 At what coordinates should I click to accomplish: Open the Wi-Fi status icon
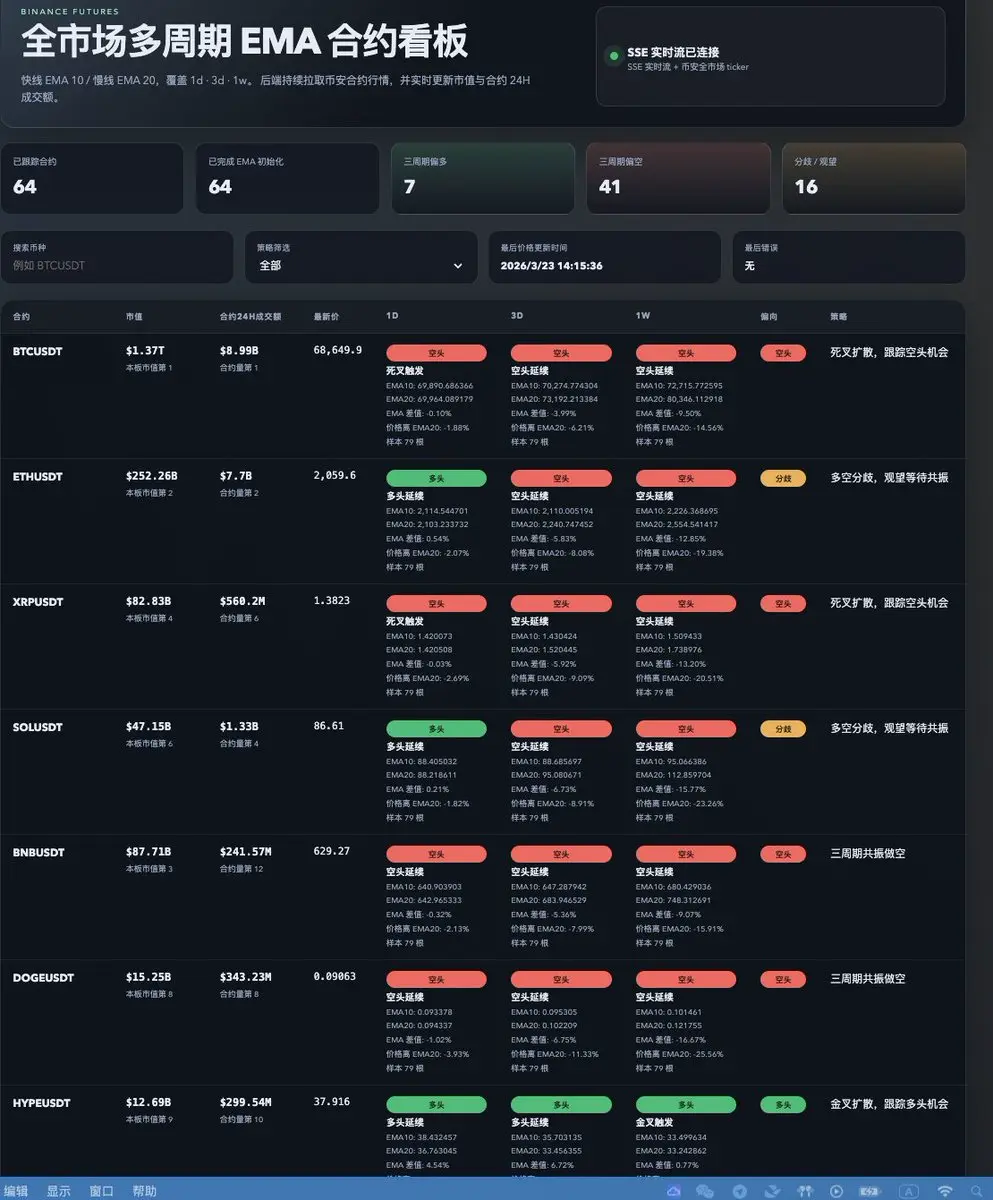(945, 1191)
